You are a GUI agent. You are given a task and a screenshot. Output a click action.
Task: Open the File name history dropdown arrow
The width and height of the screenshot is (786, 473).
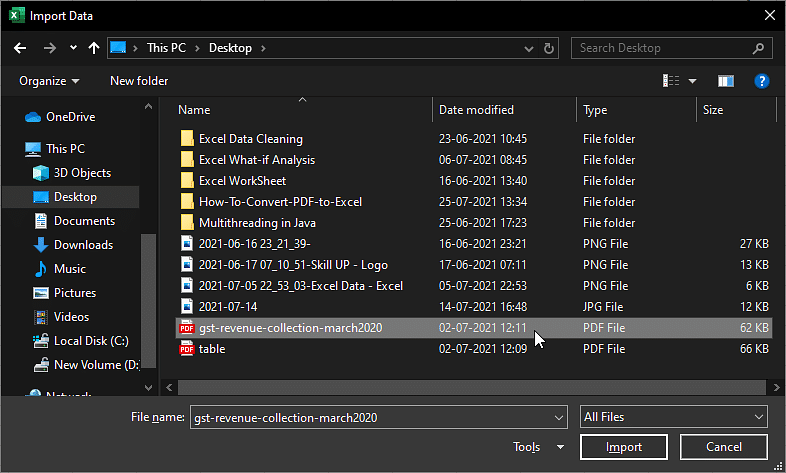(558, 417)
